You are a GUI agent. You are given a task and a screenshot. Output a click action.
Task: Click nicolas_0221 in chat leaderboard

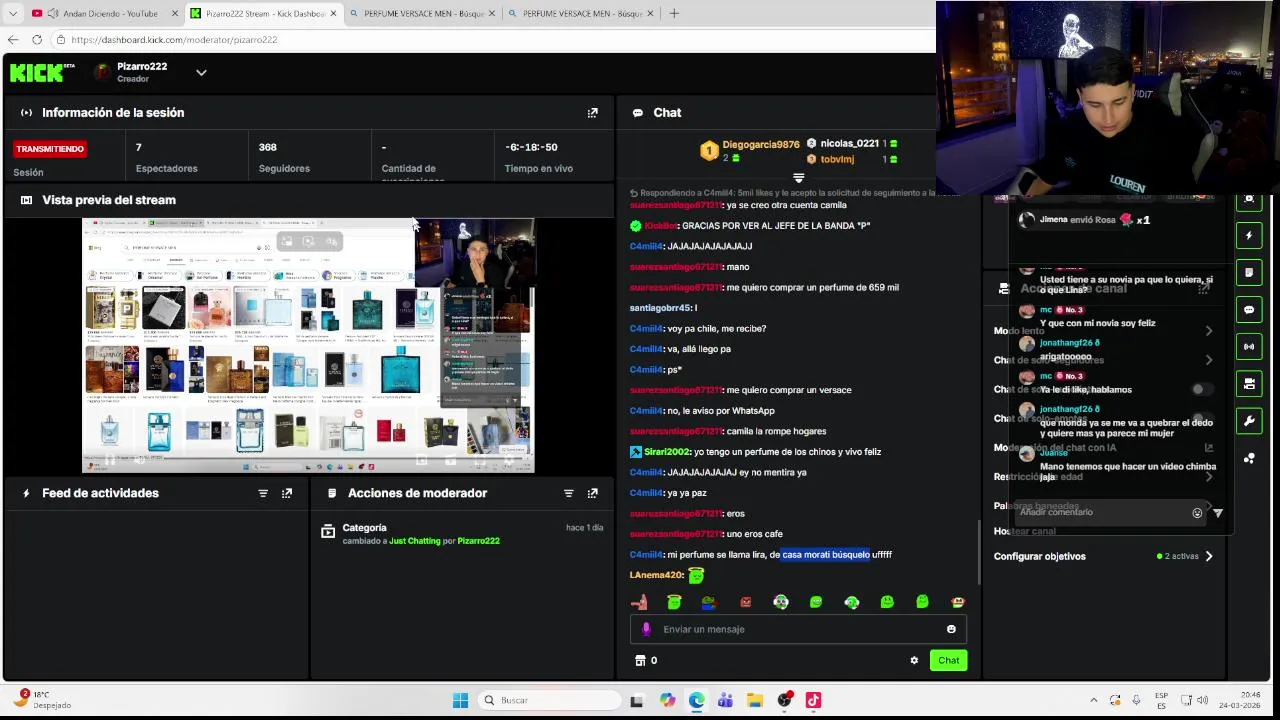coord(850,144)
